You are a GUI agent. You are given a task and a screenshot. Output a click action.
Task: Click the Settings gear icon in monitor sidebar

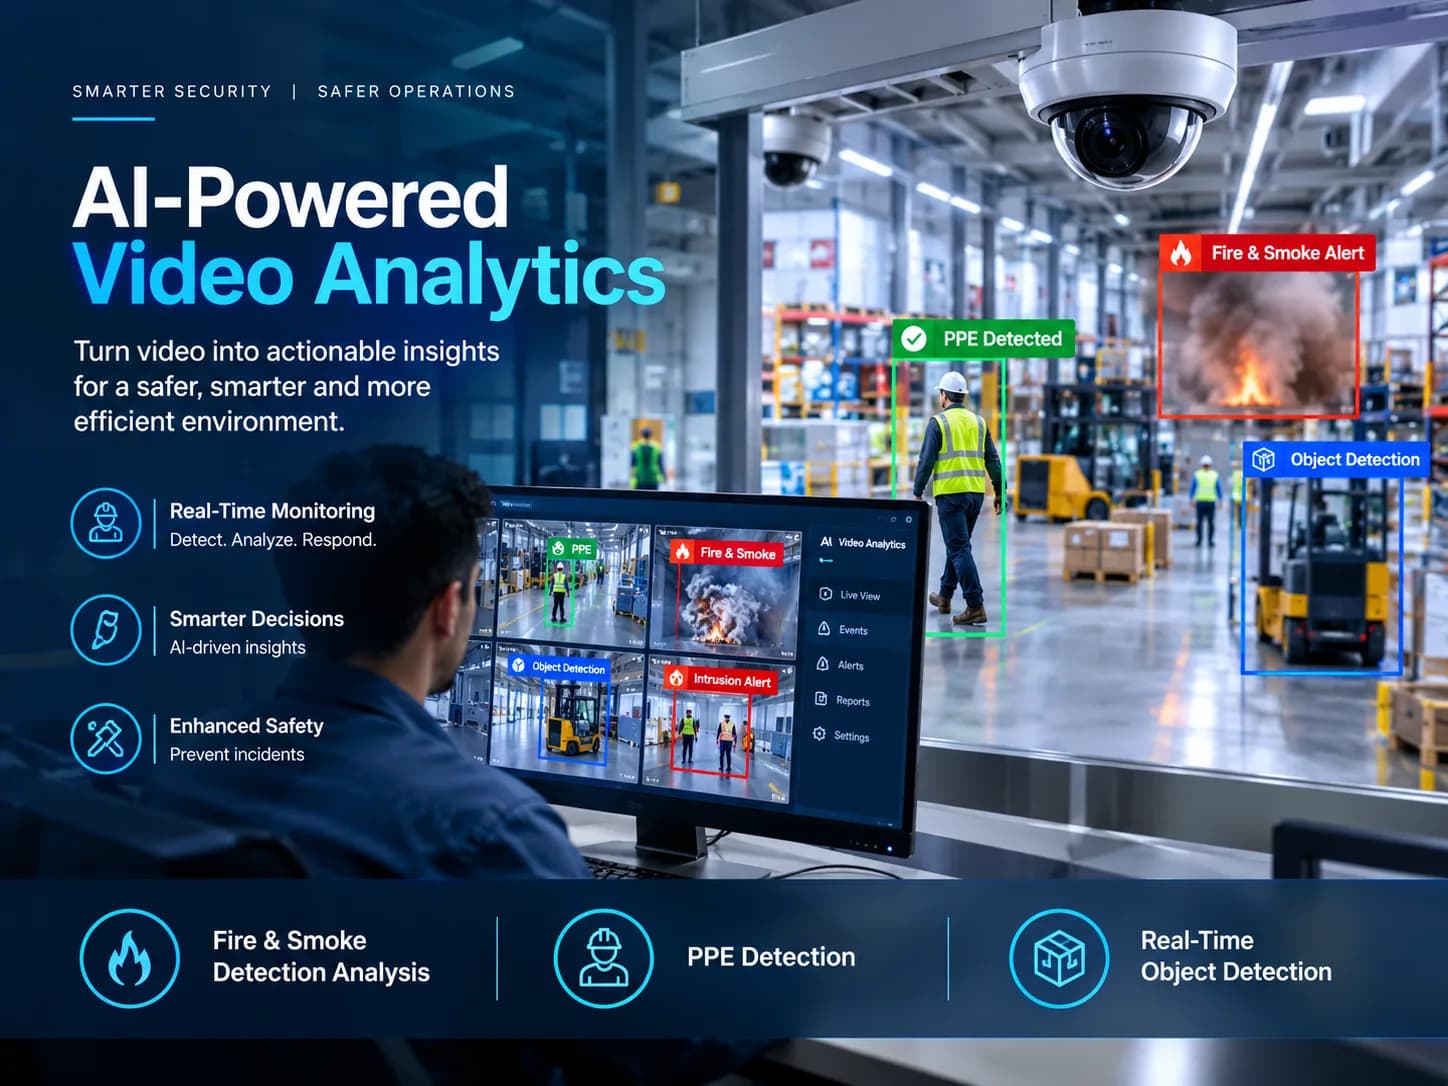[x=819, y=734]
